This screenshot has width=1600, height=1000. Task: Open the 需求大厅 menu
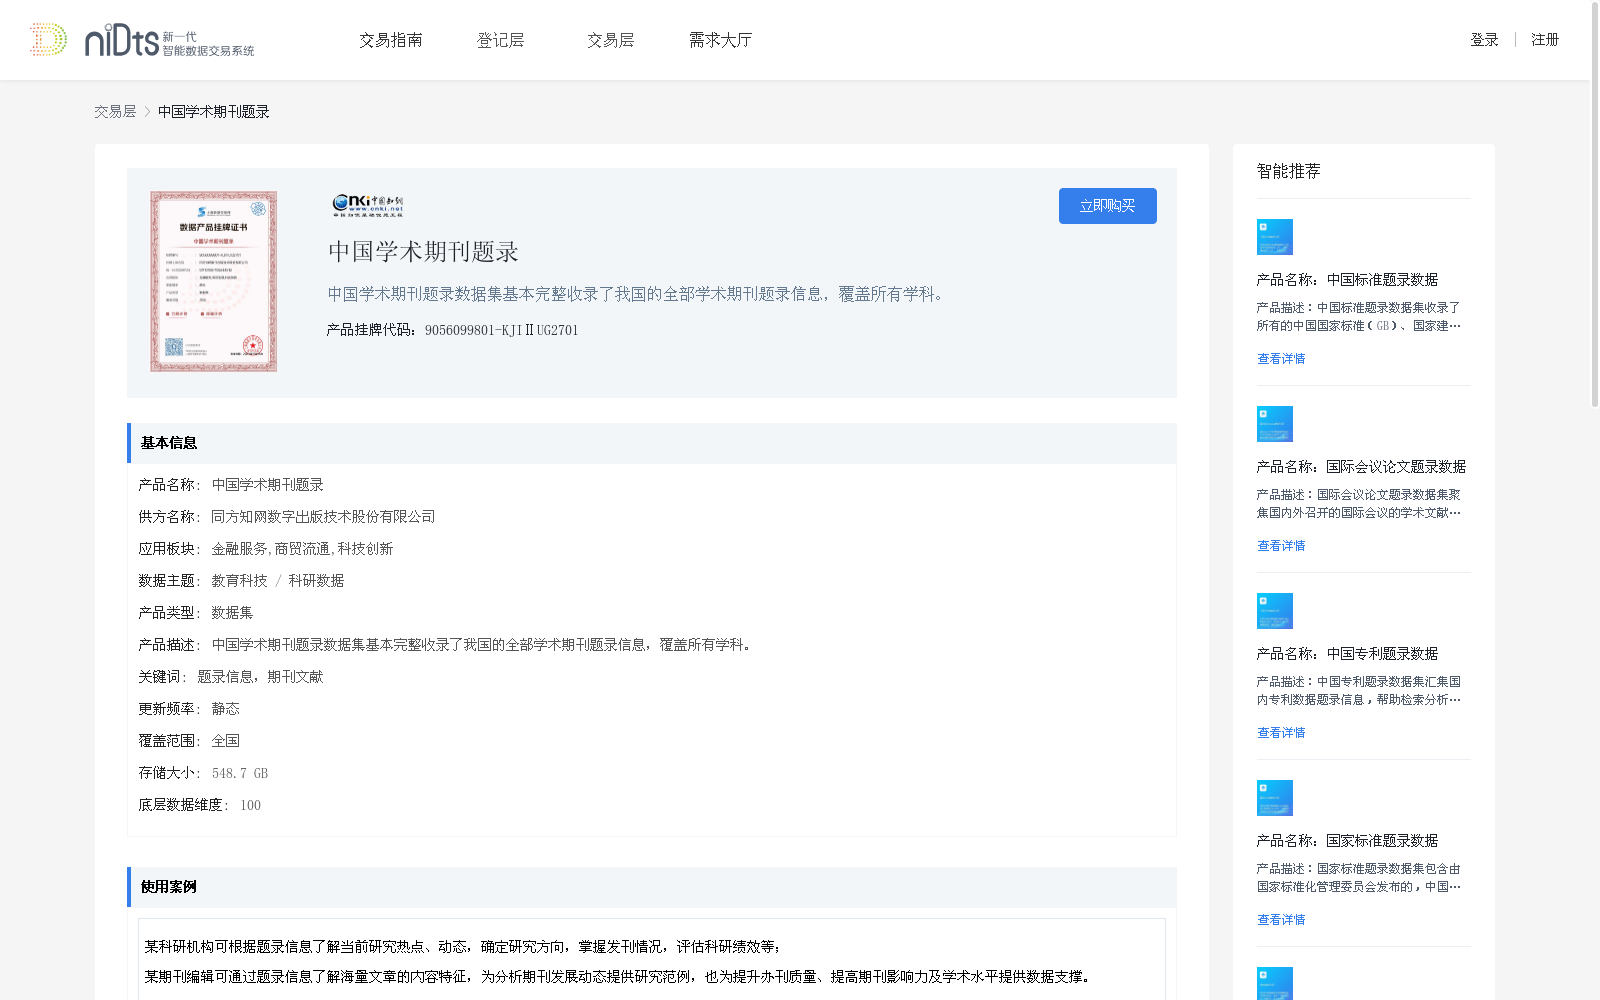[x=720, y=40]
